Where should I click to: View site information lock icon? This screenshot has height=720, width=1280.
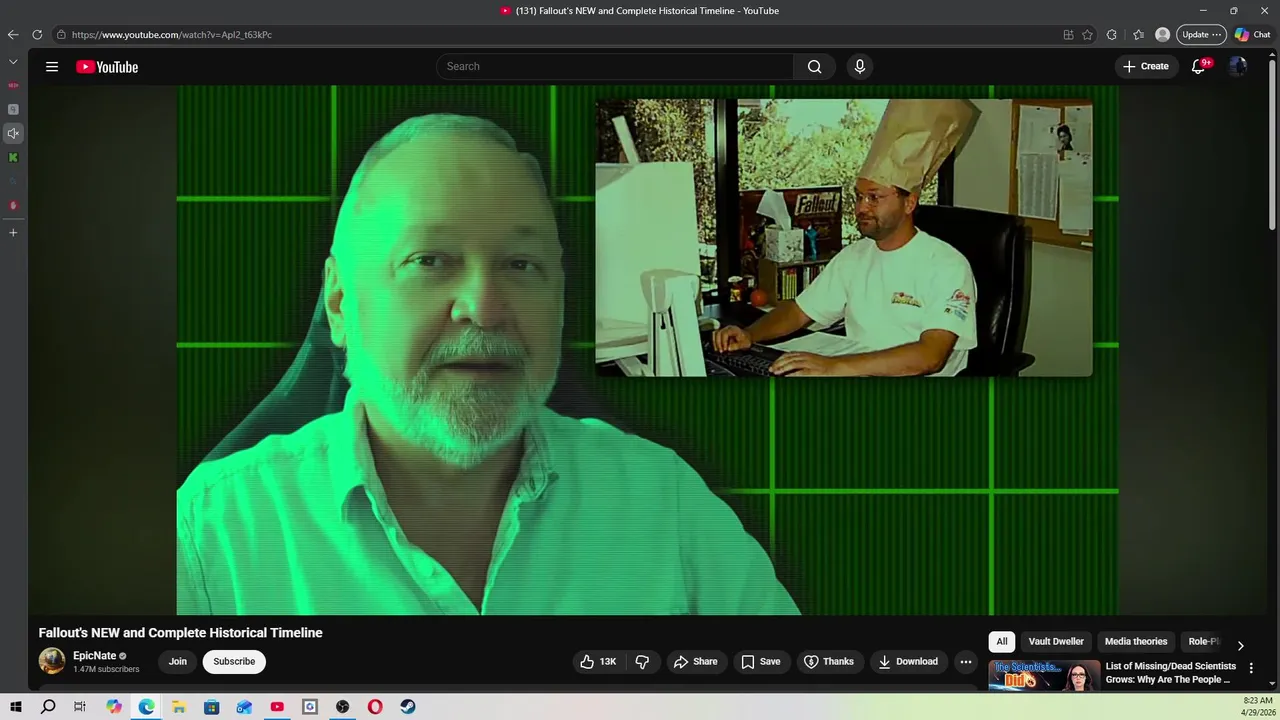pos(61,34)
